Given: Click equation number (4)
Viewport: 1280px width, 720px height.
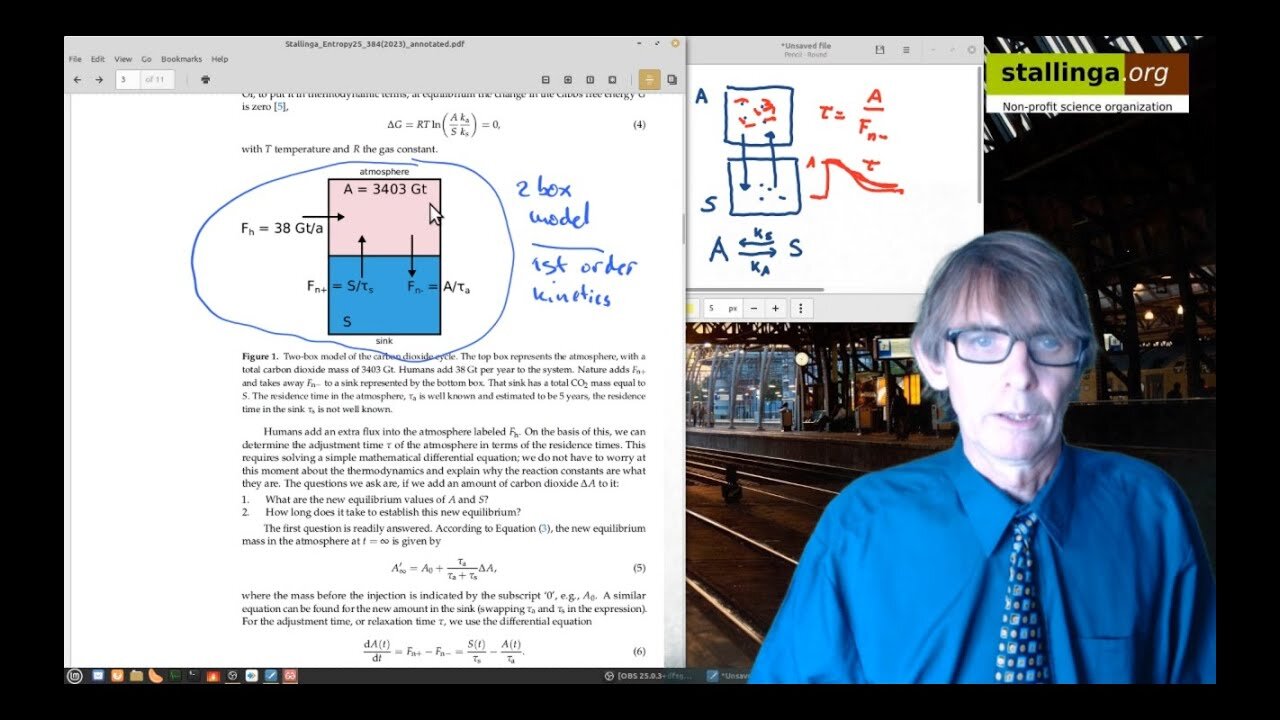Looking at the screenshot, I should 639,125.
